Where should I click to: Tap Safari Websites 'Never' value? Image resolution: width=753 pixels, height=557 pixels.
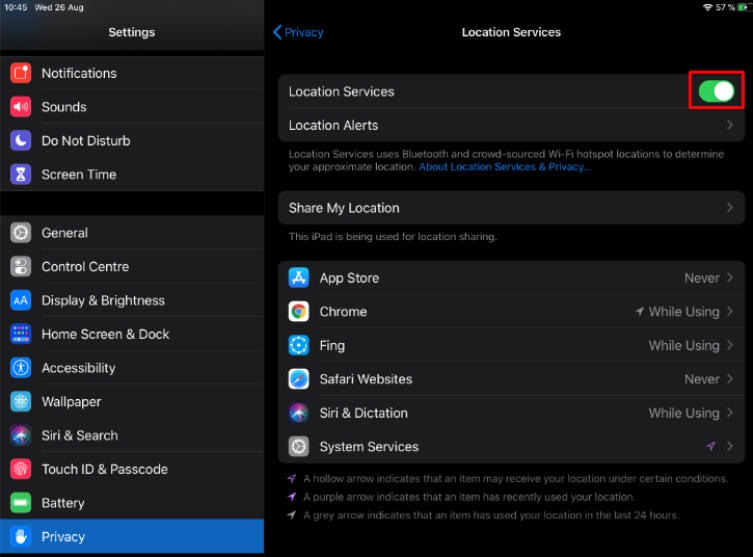[702, 379]
